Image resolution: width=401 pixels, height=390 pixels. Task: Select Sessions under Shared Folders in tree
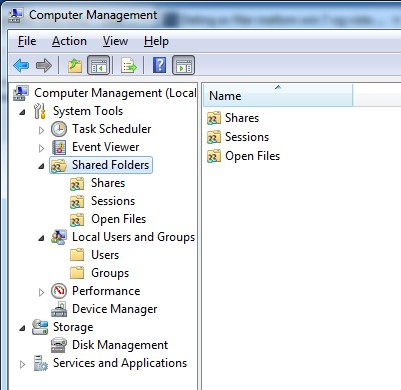click(x=113, y=201)
